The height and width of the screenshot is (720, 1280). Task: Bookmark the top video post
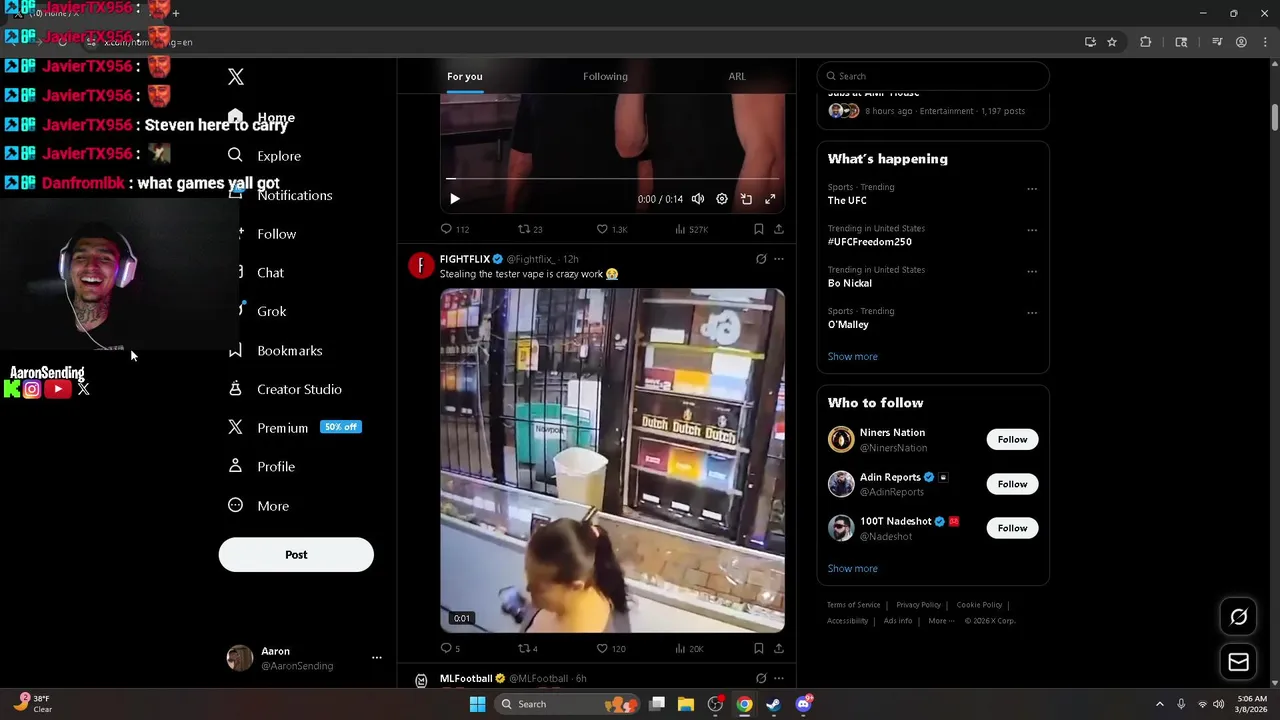click(x=759, y=229)
